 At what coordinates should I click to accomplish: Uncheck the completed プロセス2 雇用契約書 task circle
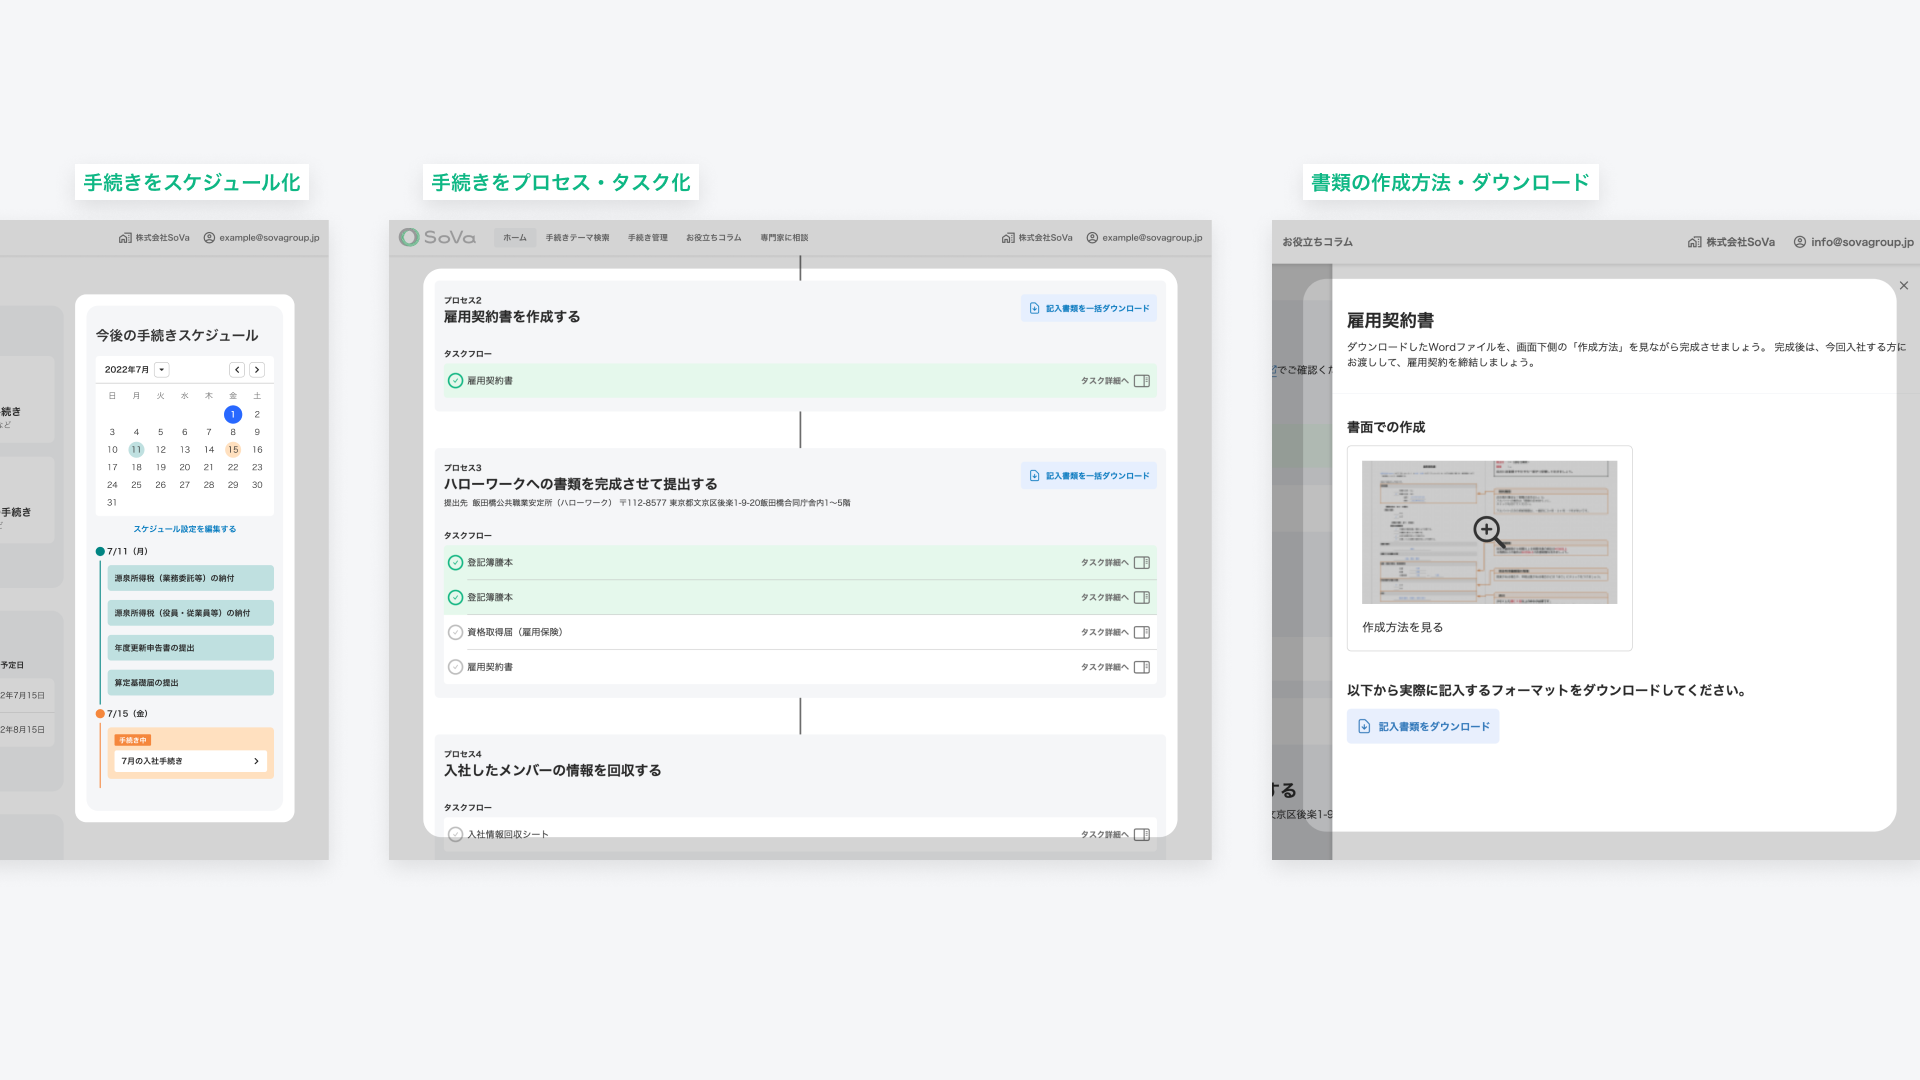[455, 381]
